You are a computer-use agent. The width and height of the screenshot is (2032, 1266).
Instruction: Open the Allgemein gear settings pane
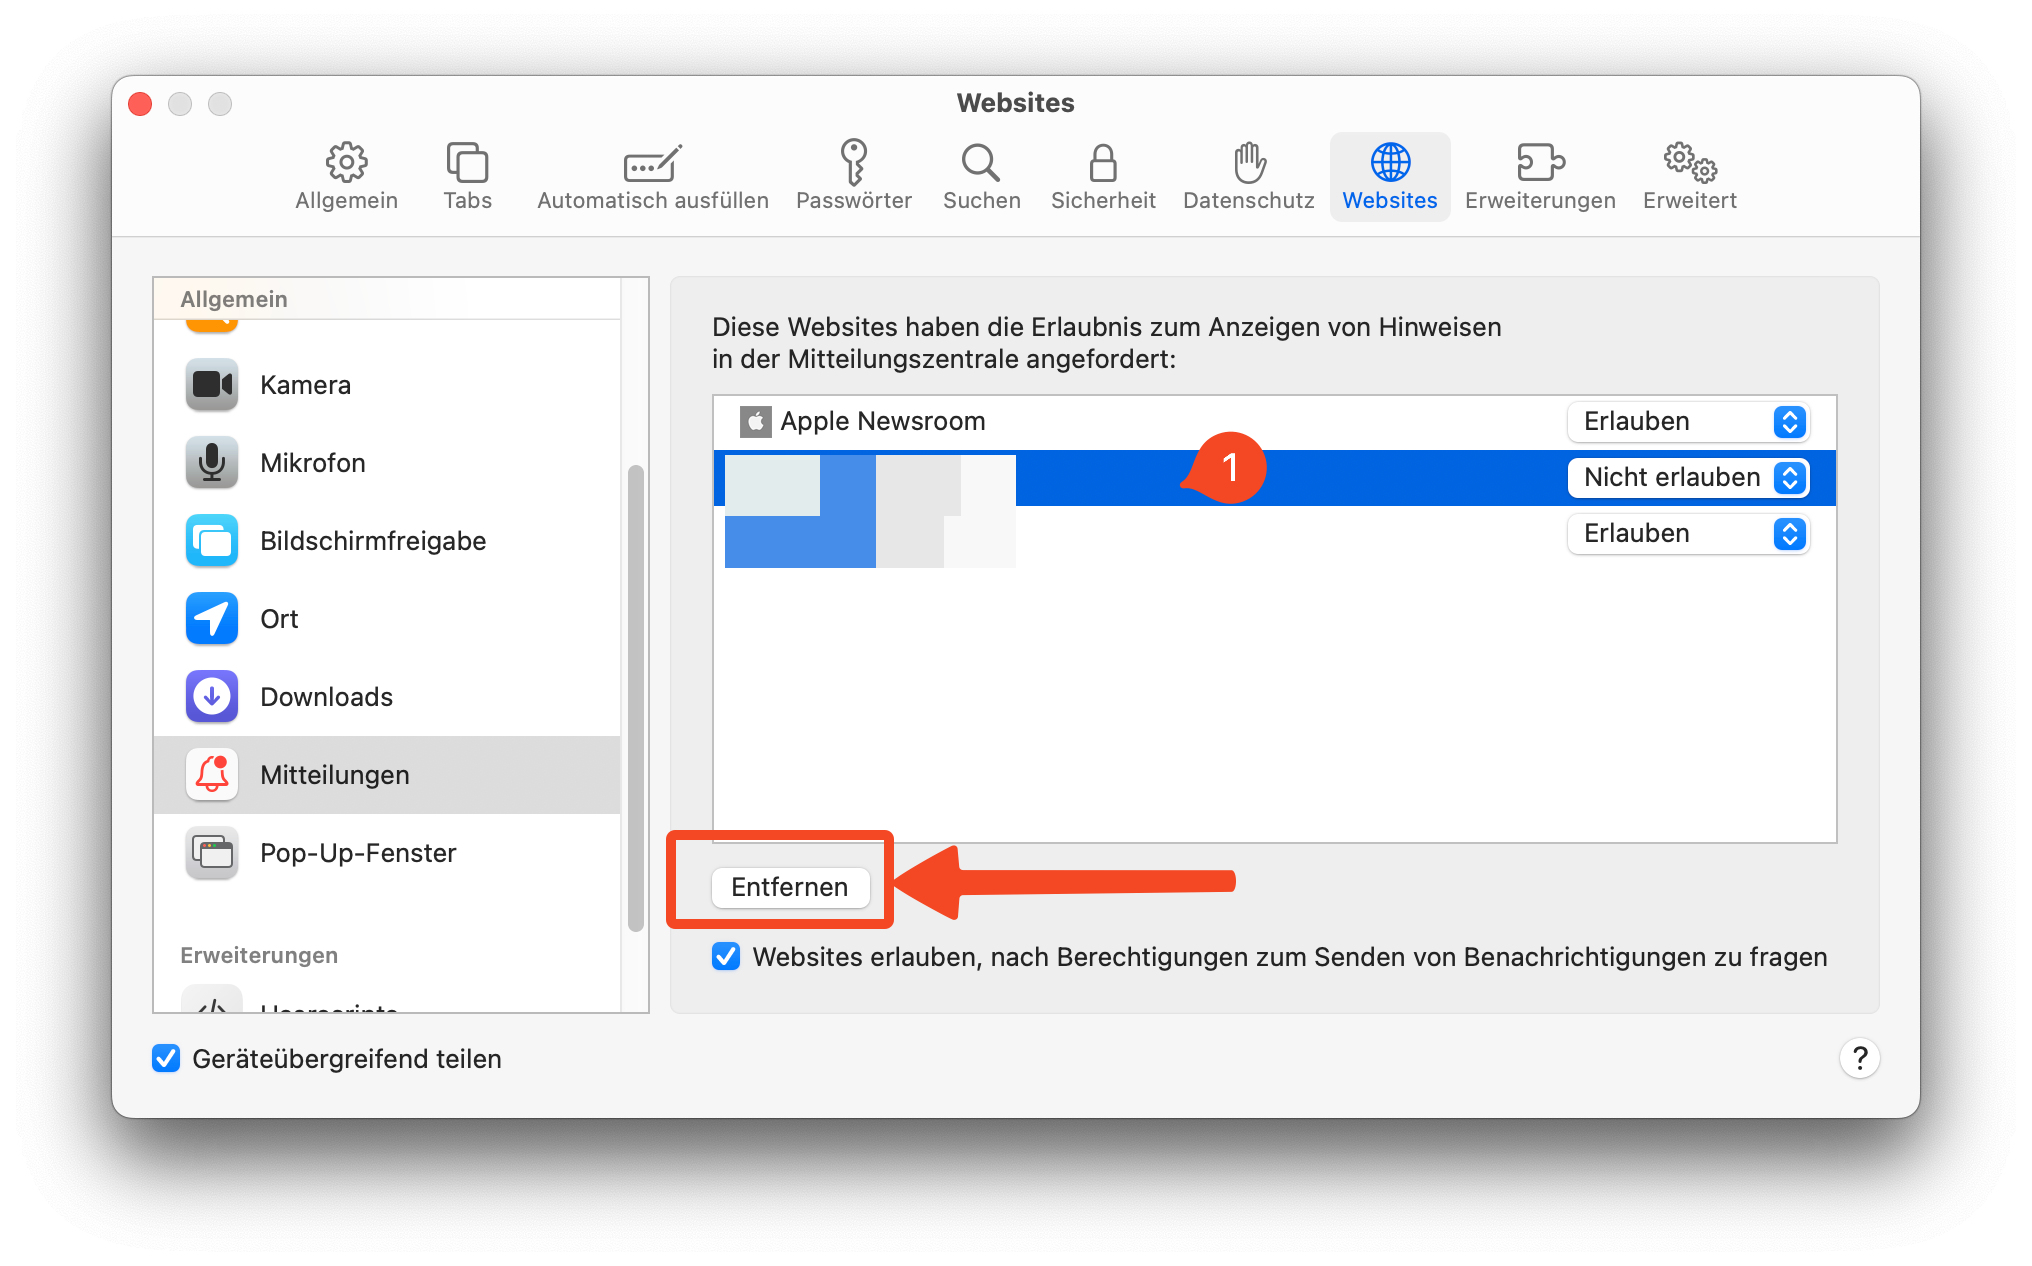(346, 175)
